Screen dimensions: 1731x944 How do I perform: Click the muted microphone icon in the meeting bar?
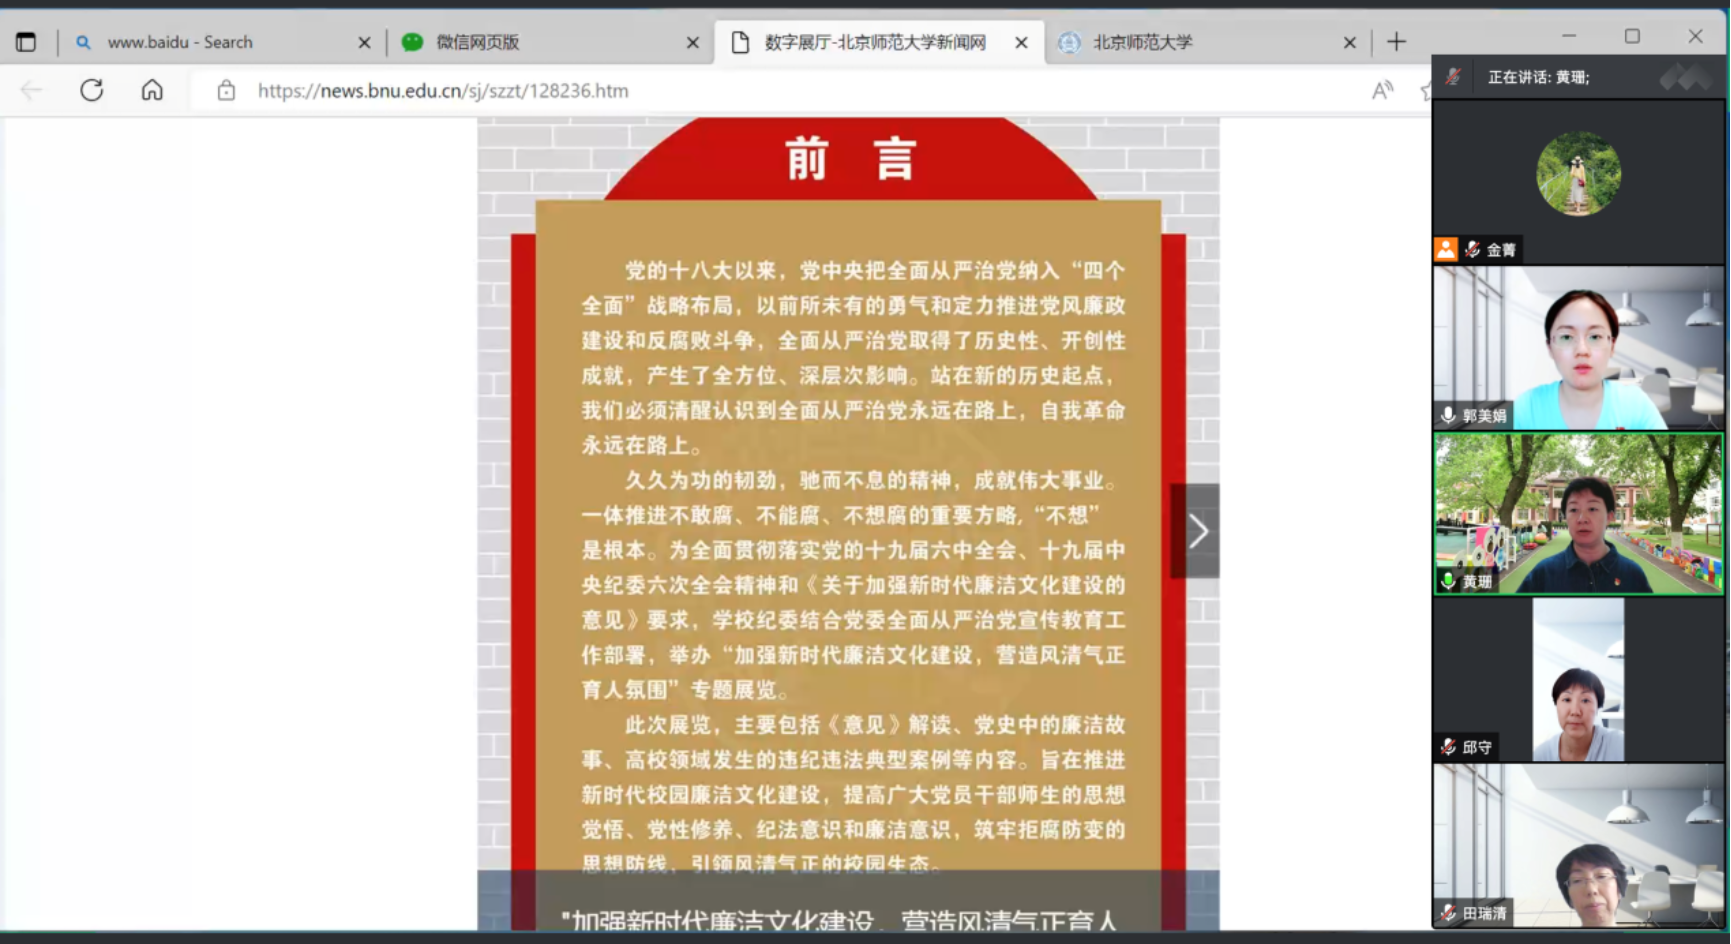click(x=1453, y=76)
